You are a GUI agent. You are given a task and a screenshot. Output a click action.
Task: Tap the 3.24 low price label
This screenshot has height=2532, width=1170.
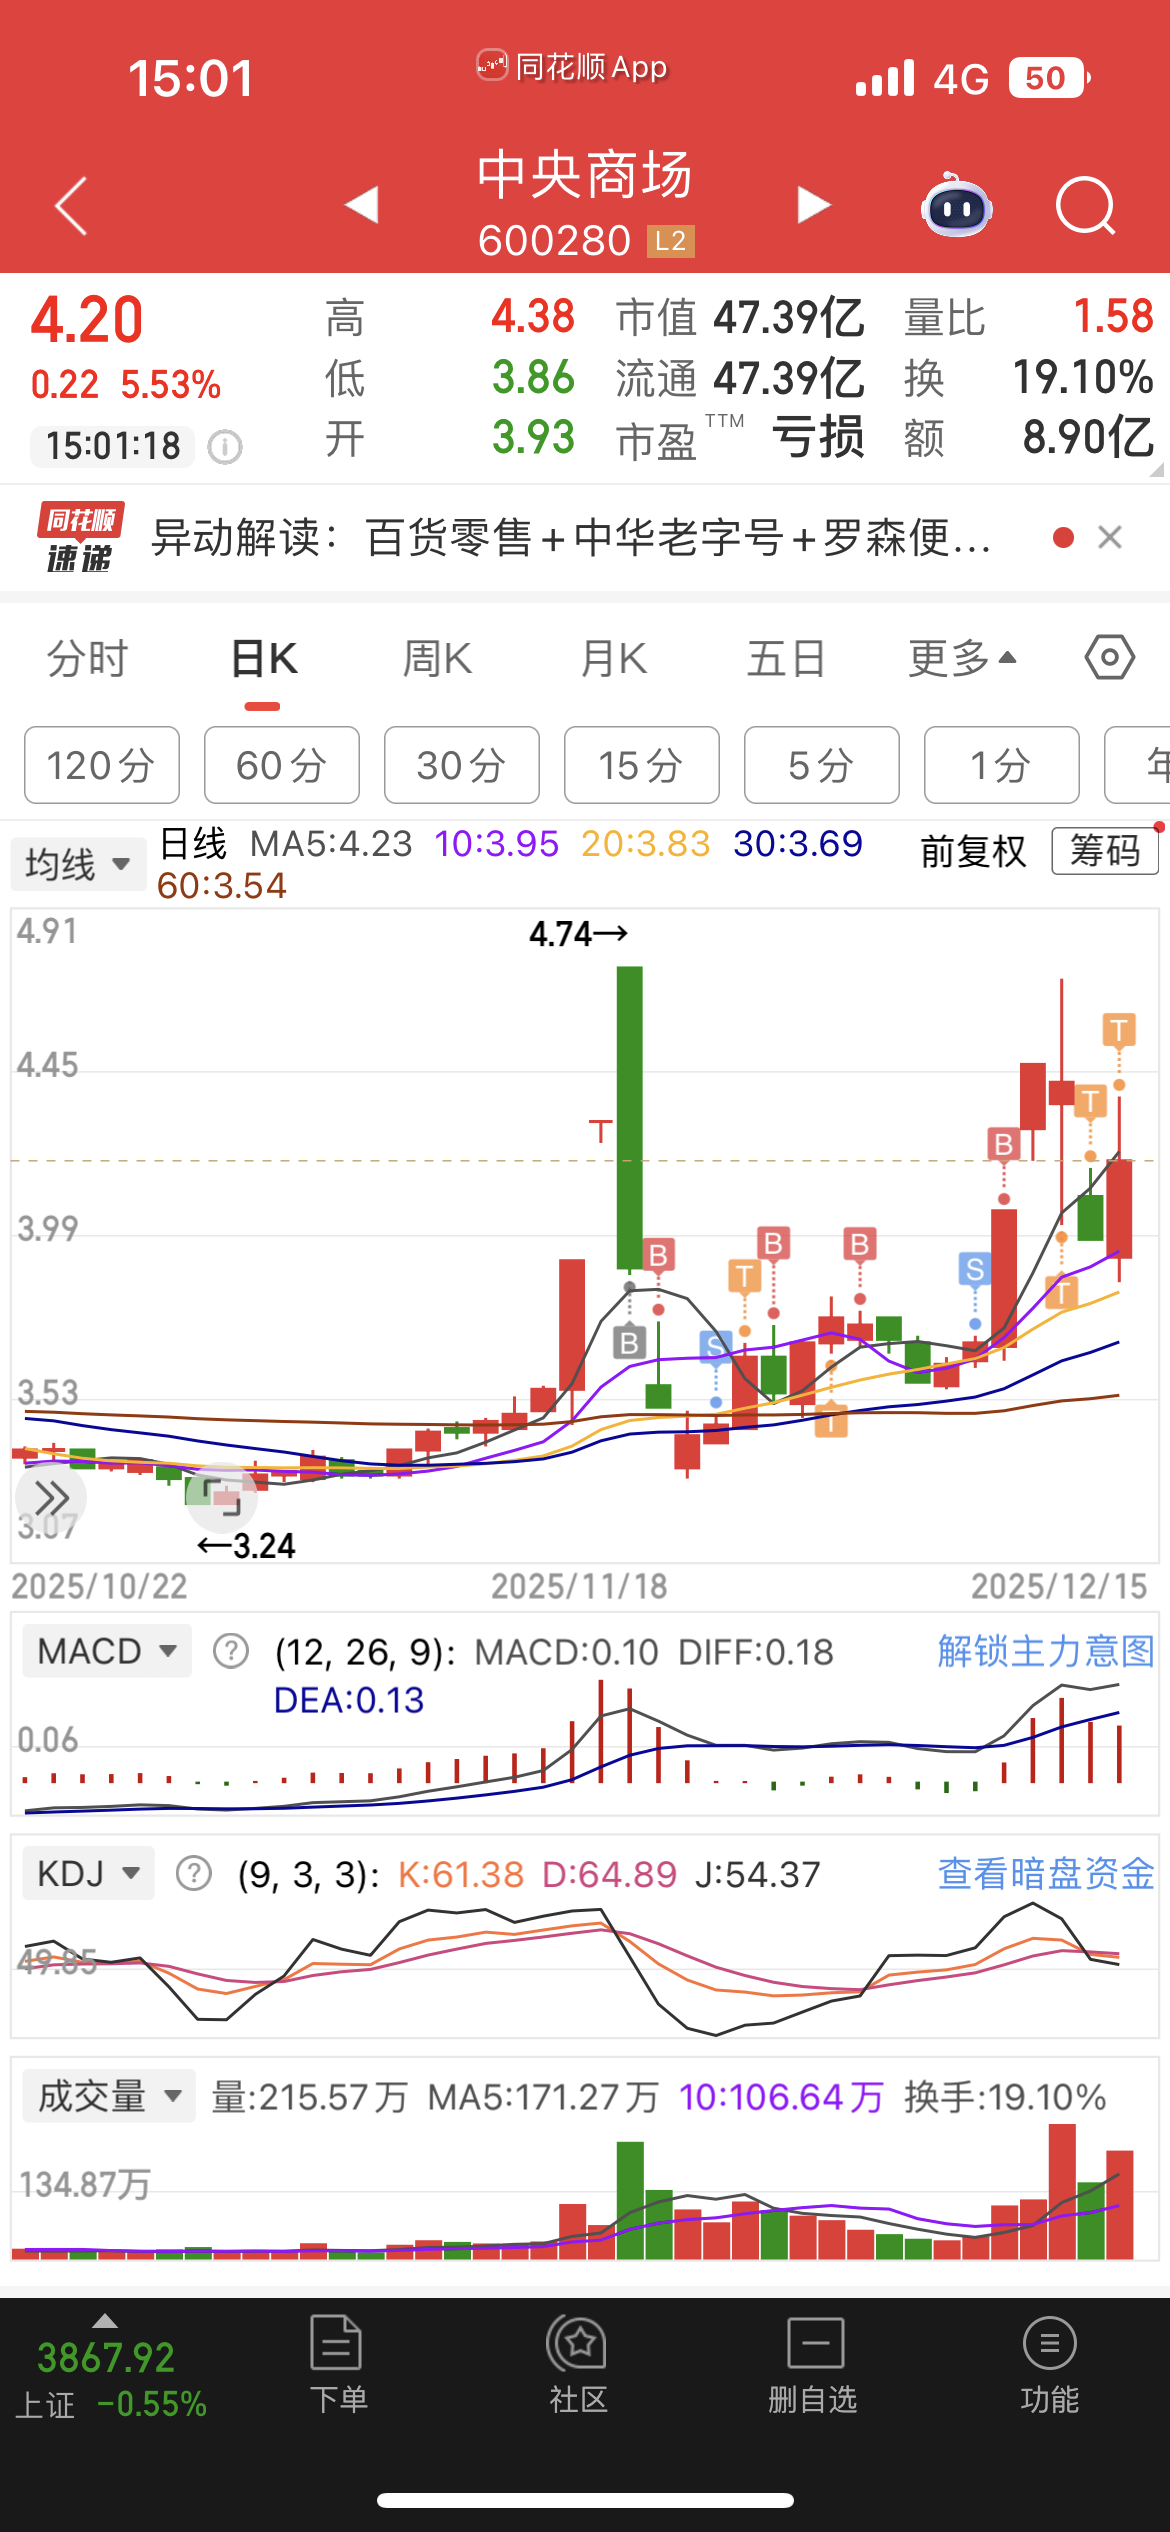click(246, 1546)
